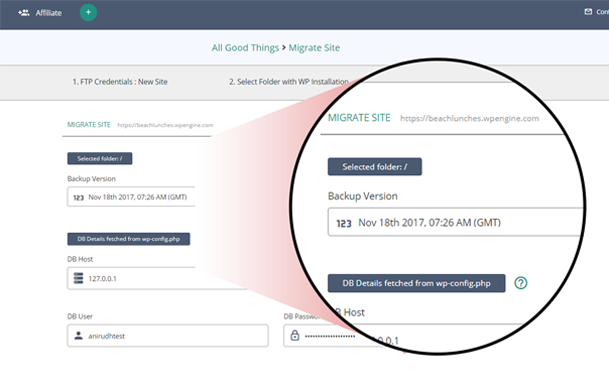This screenshot has width=609, height=390.
Task: Open the Affiliate menu item
Action: click(x=40, y=13)
